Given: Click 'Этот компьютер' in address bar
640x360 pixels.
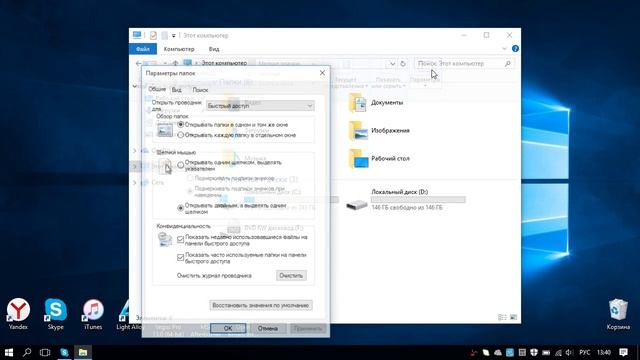Looking at the screenshot, I should click(224, 63).
